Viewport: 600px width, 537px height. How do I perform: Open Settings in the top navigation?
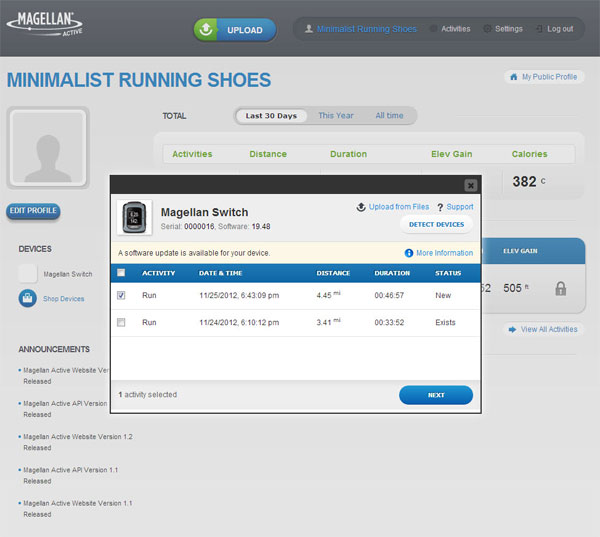pos(509,29)
